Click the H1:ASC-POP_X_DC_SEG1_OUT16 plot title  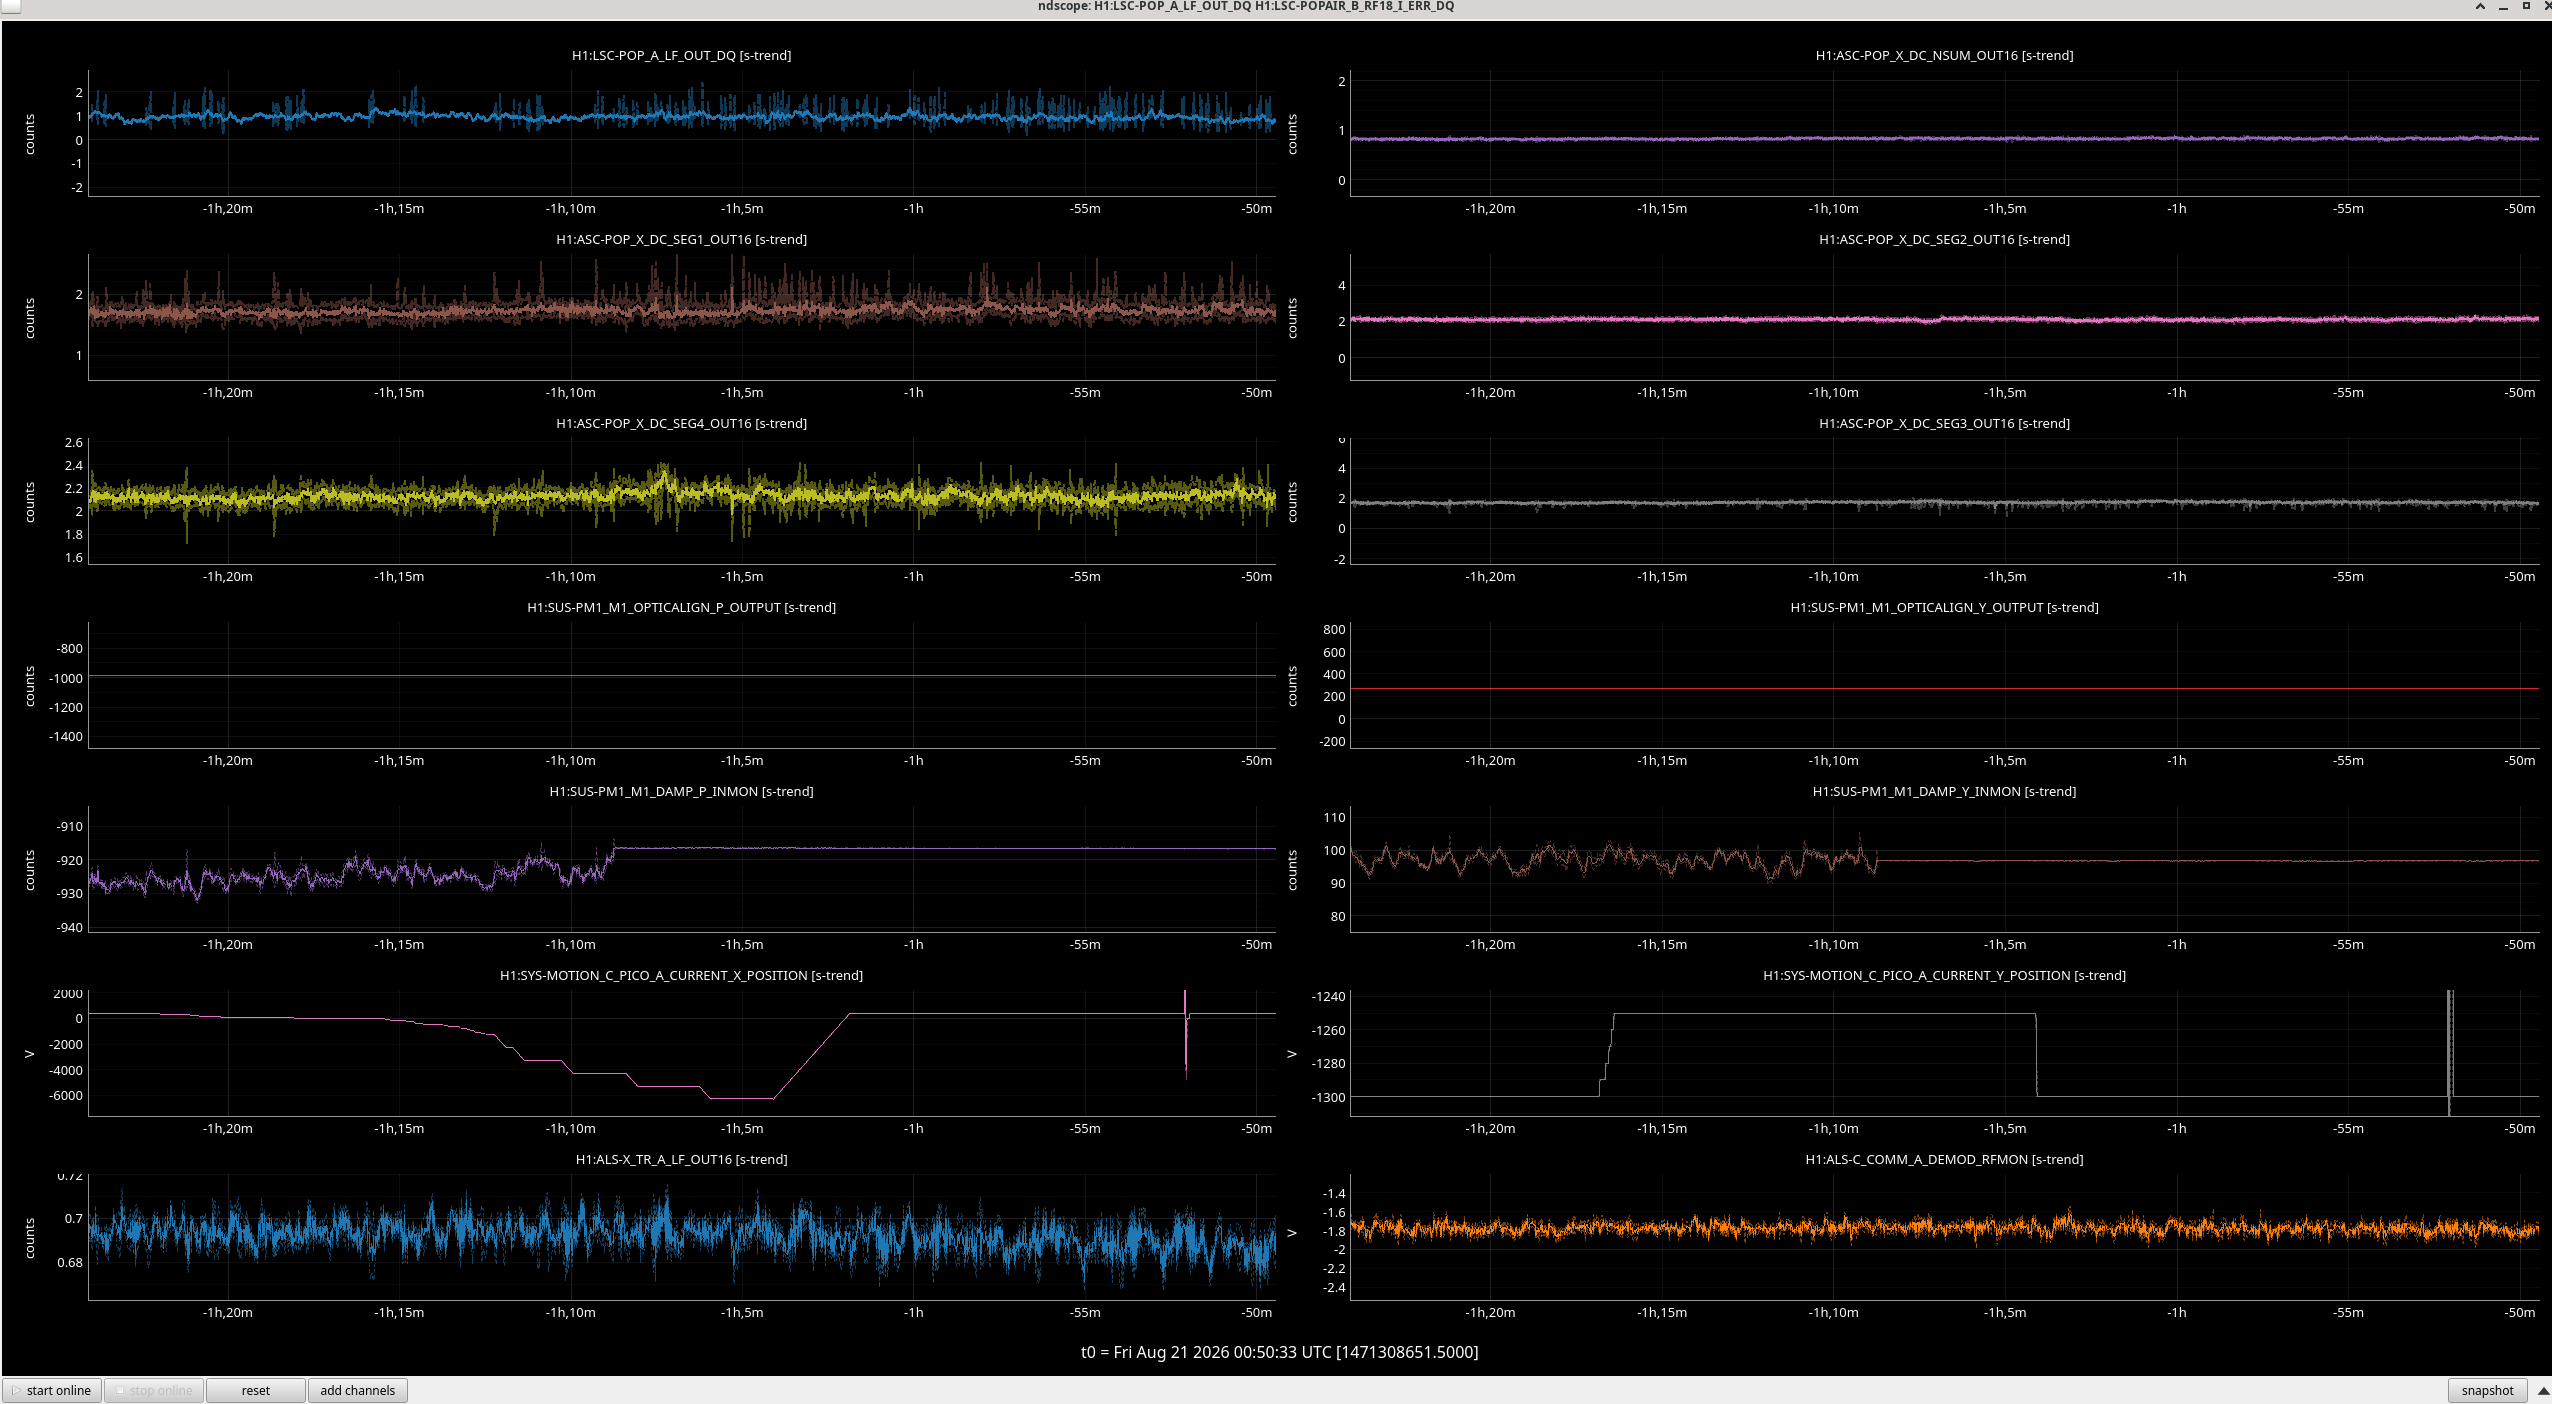click(682, 240)
